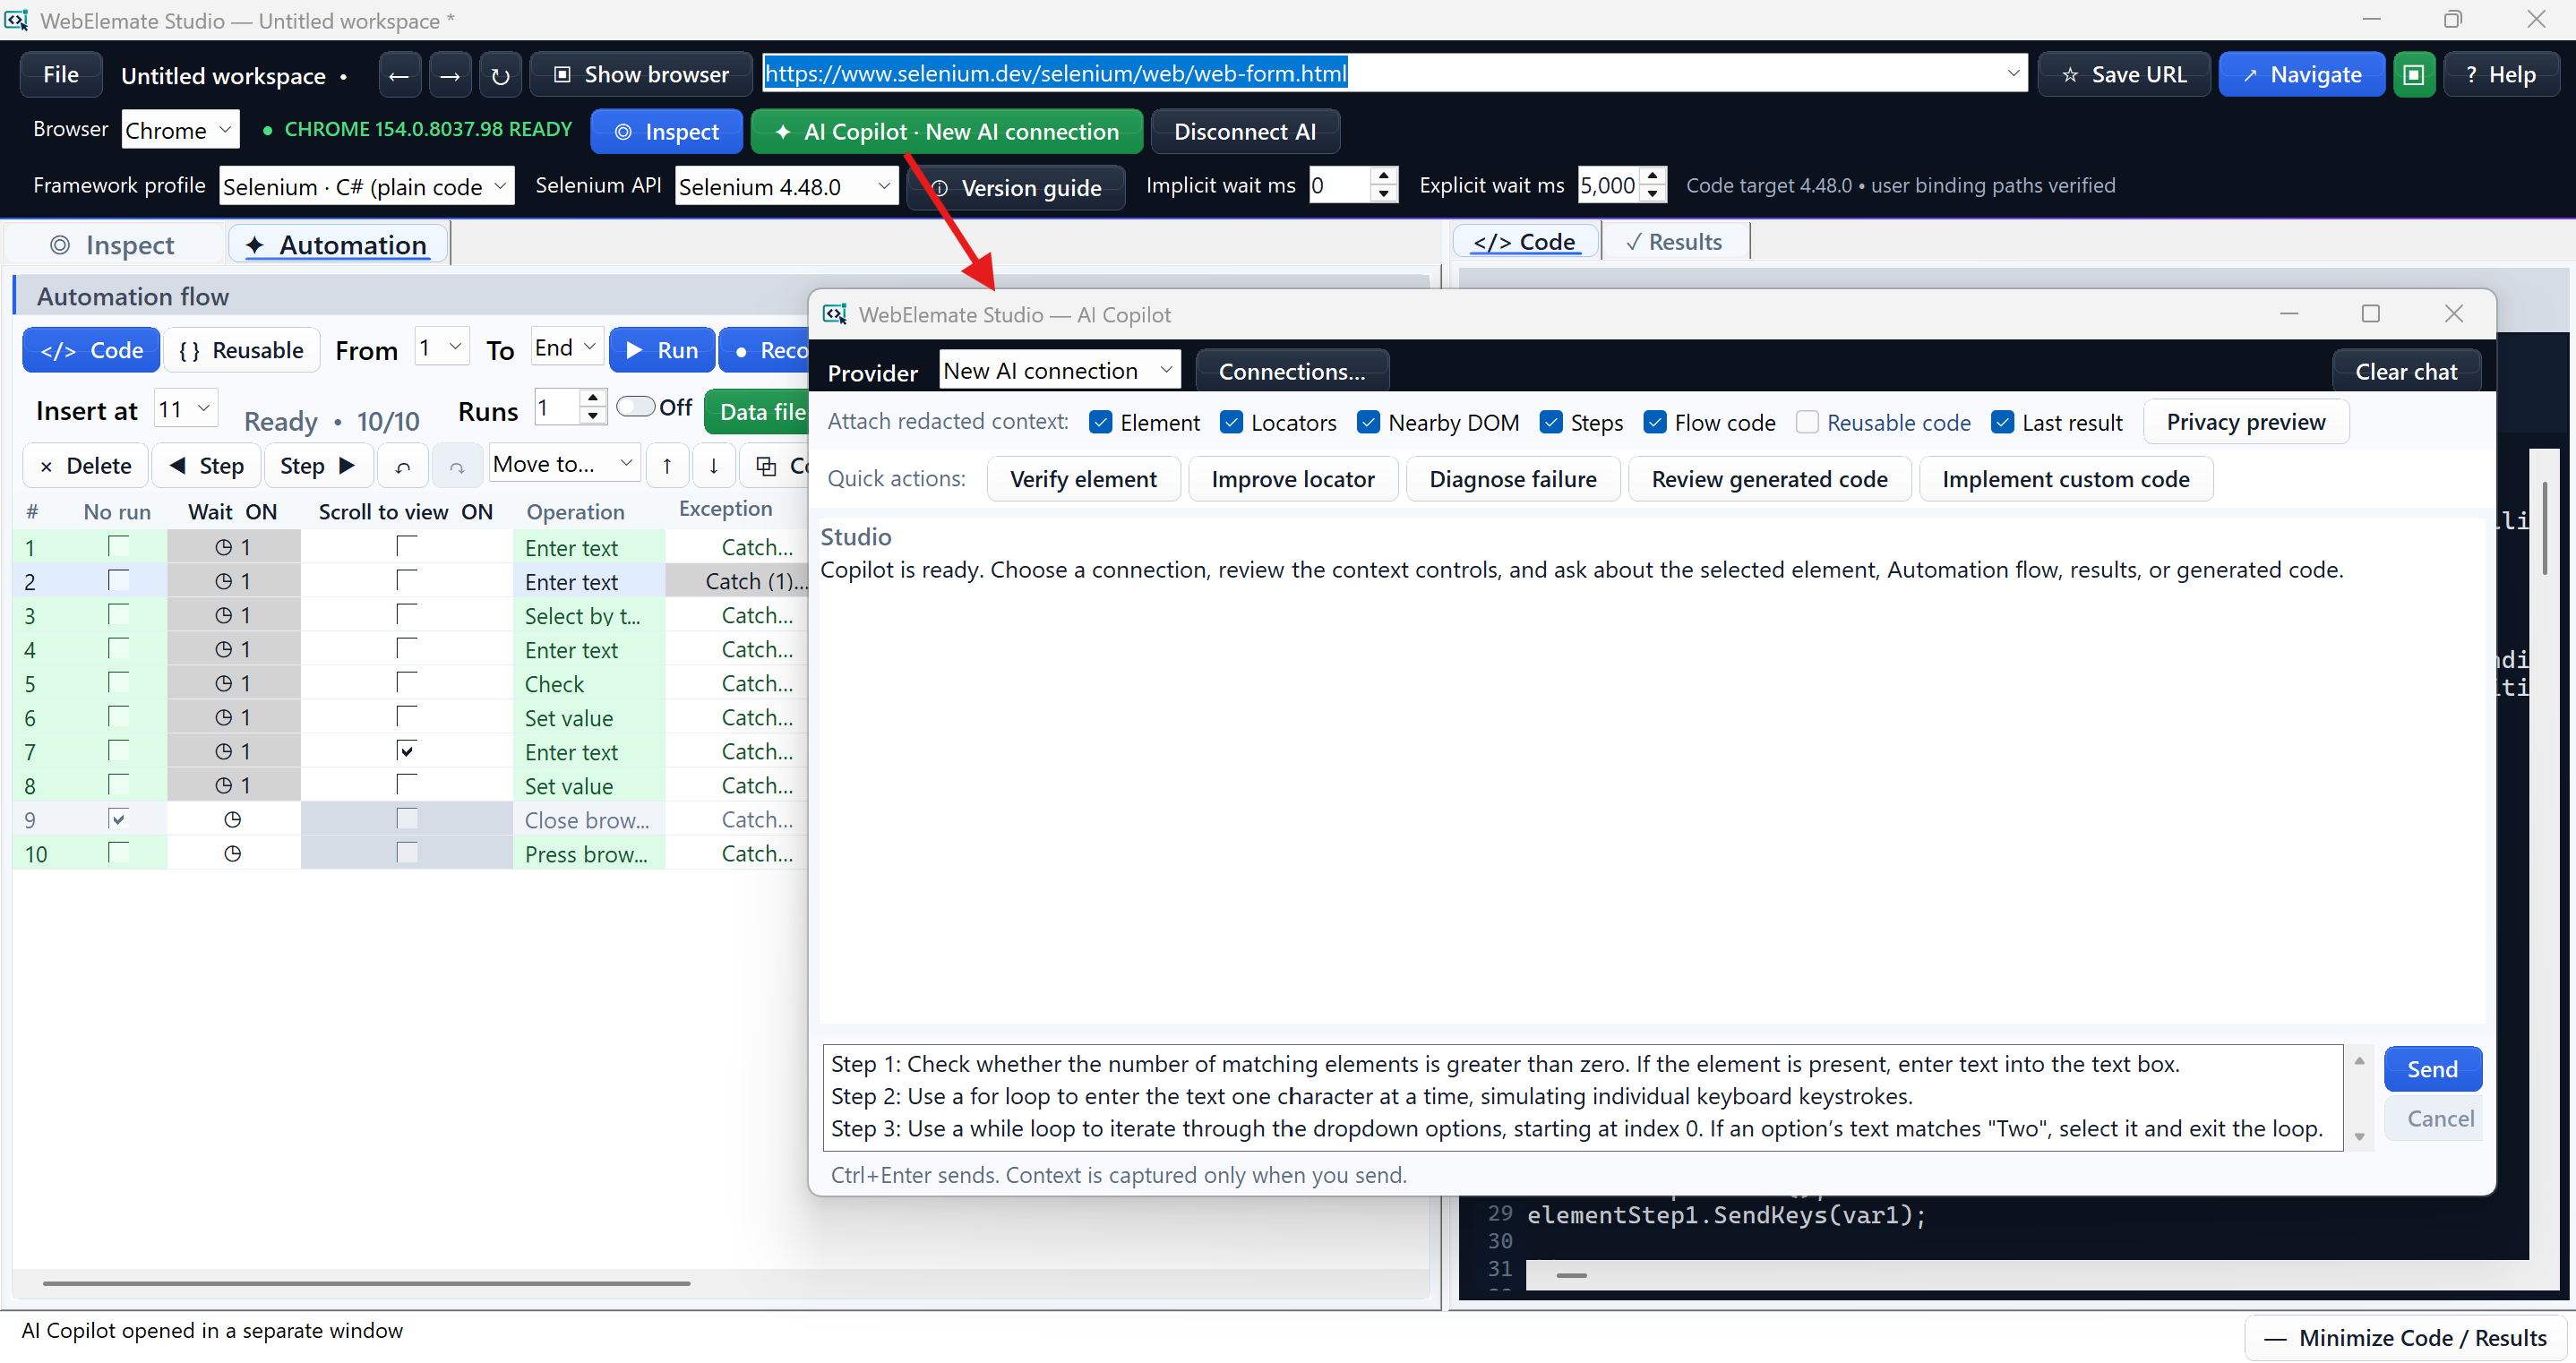Step backward in the flow
The image size is (2576, 1363).
(207, 466)
